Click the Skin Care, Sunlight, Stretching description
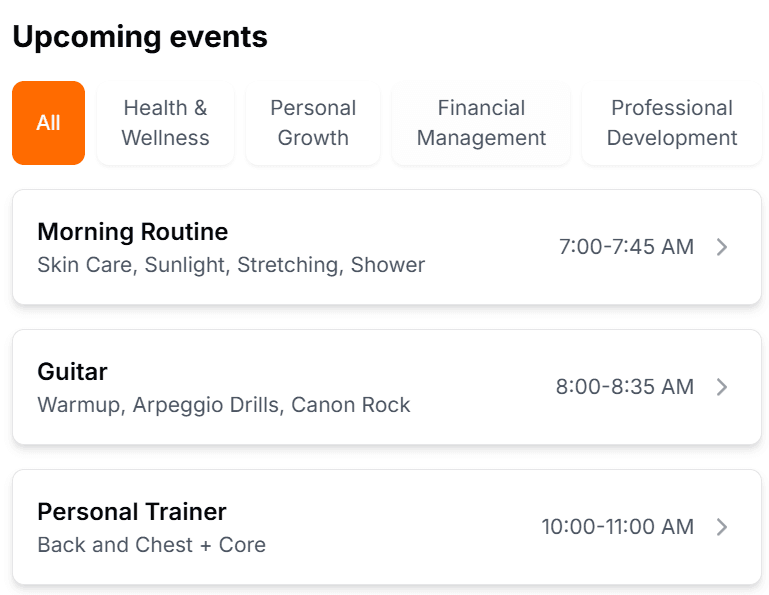The height and width of the screenshot is (595, 769). pos(231,265)
